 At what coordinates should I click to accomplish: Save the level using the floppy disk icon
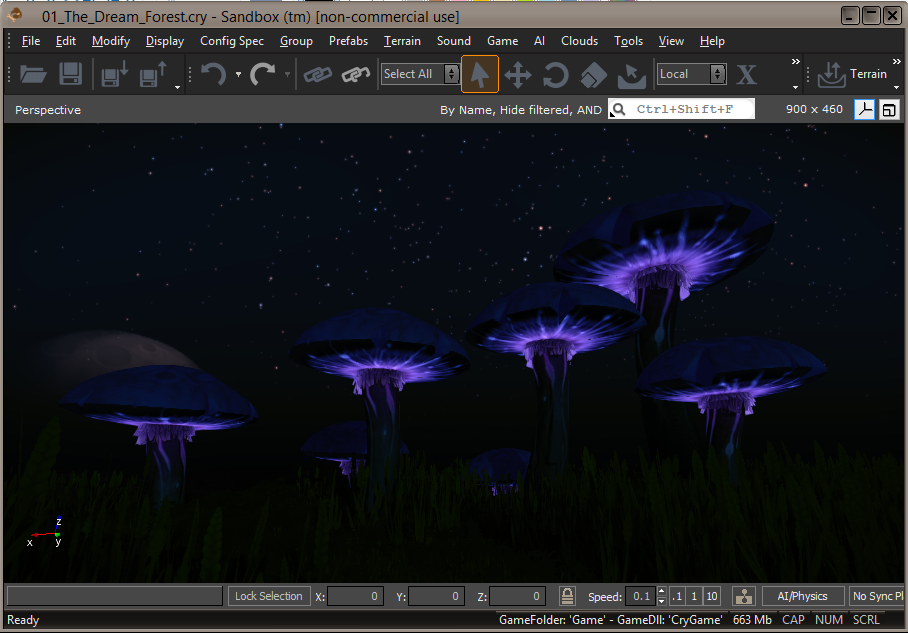click(x=71, y=74)
